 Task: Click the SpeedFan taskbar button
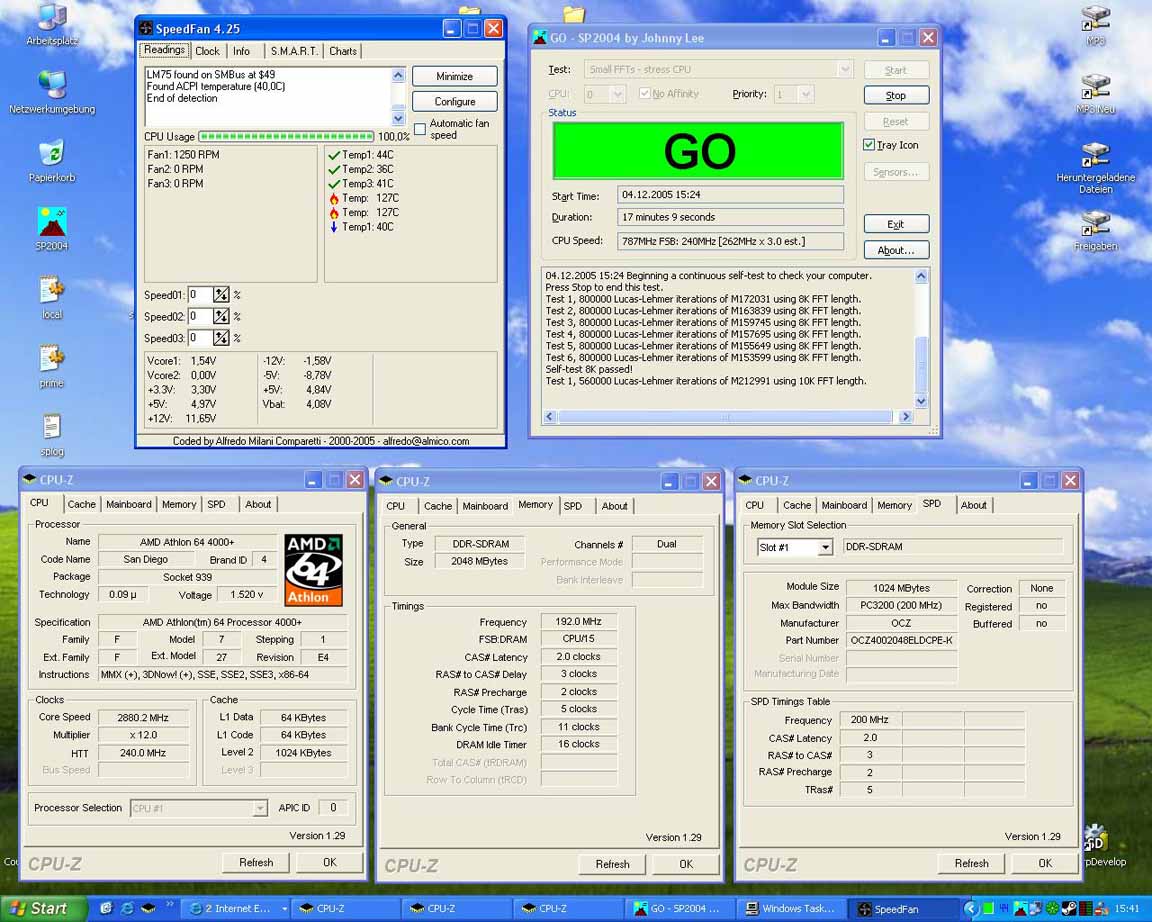click(902, 909)
